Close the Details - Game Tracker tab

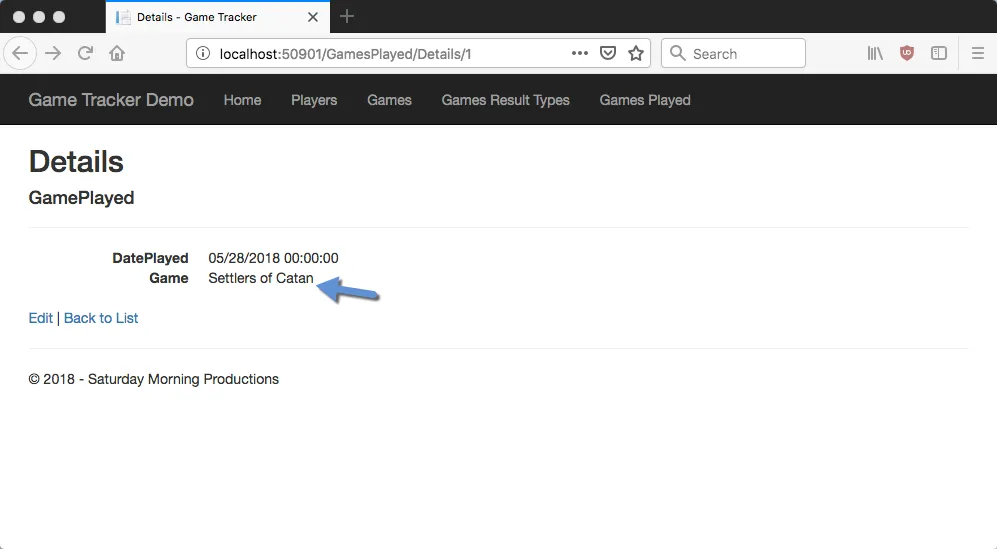313,17
